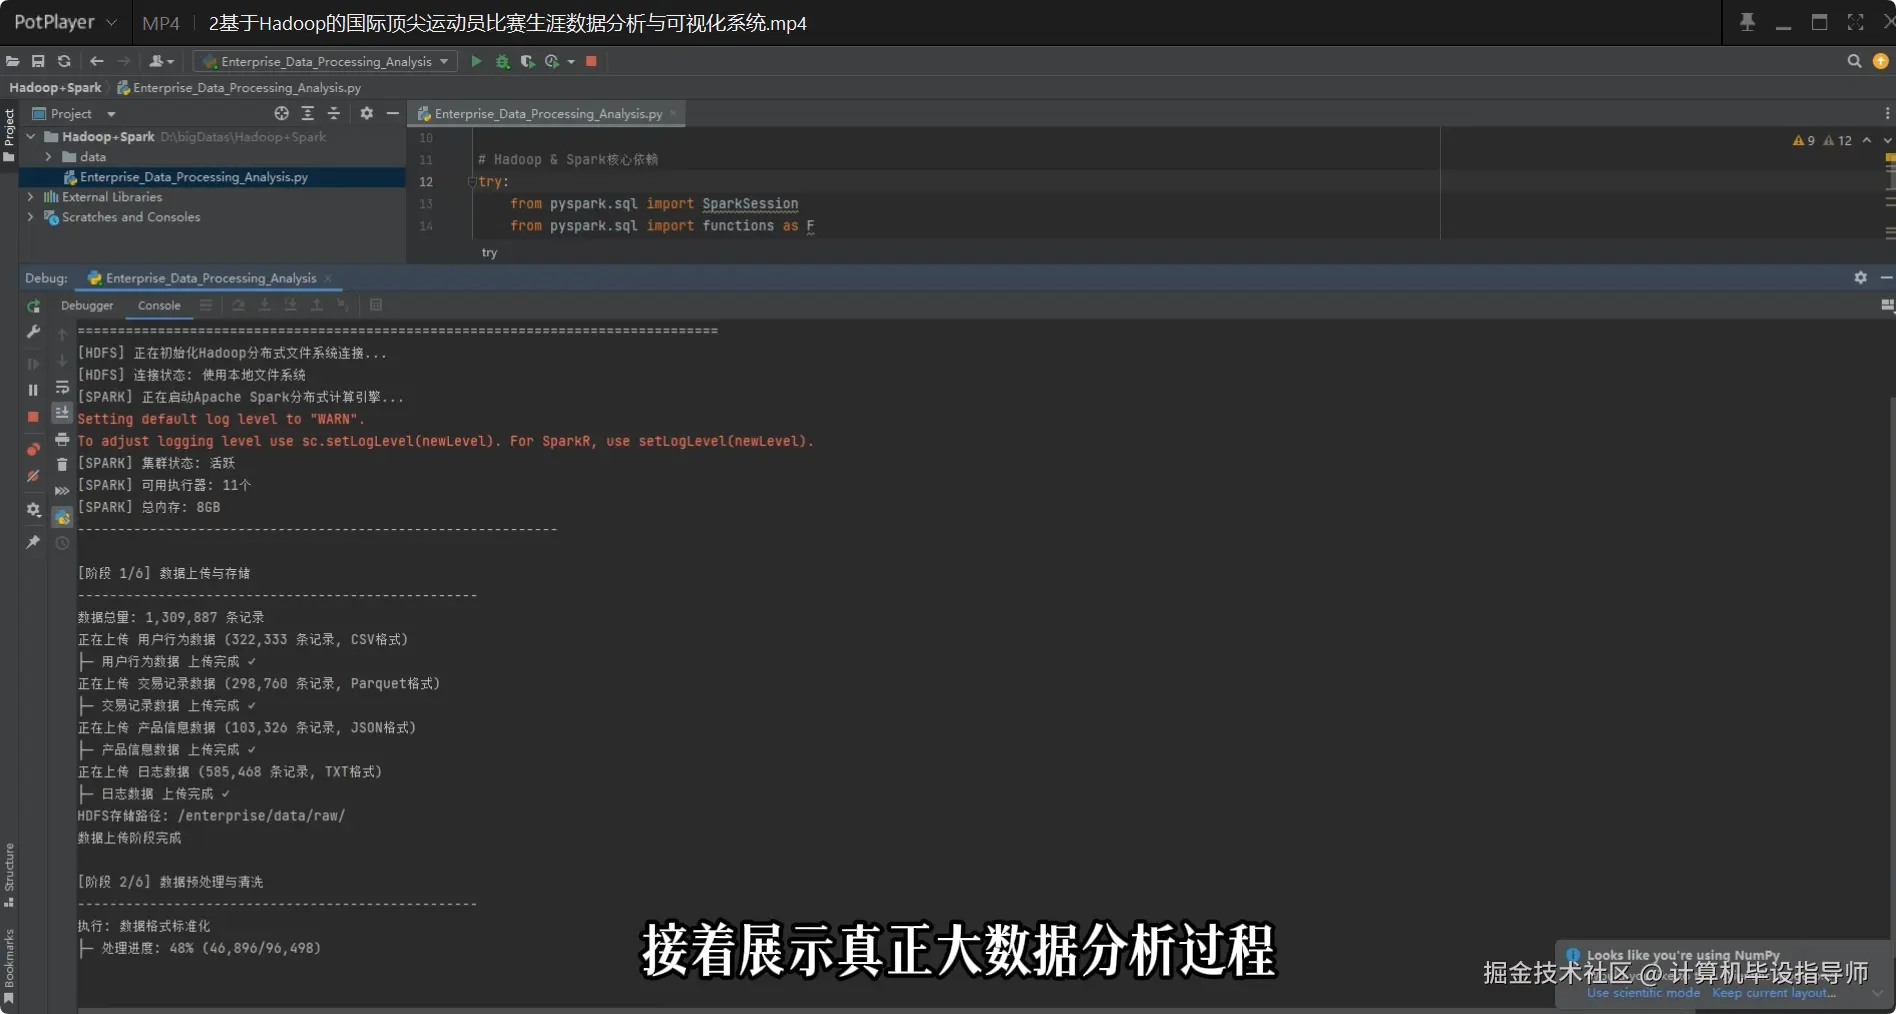Toggle Python console prompt icon
Screen dimensions: 1896x1014
[62, 517]
